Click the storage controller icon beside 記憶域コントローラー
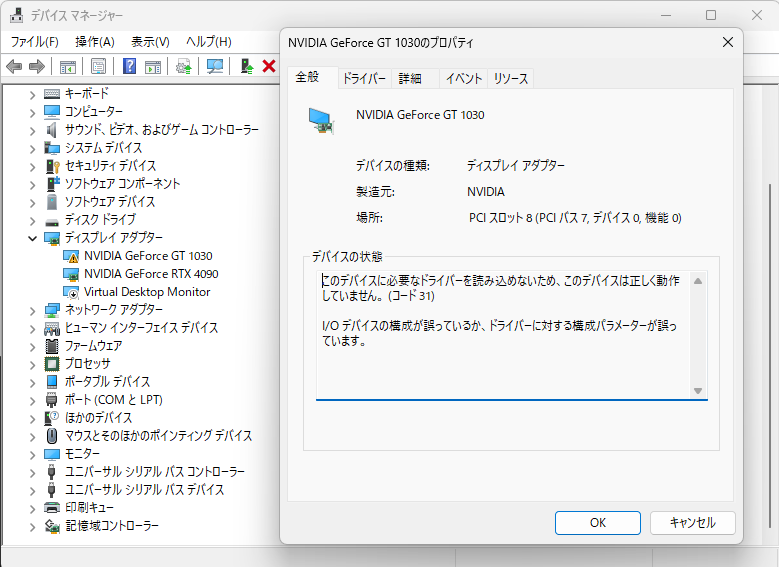The width and height of the screenshot is (779, 567). (x=52, y=526)
